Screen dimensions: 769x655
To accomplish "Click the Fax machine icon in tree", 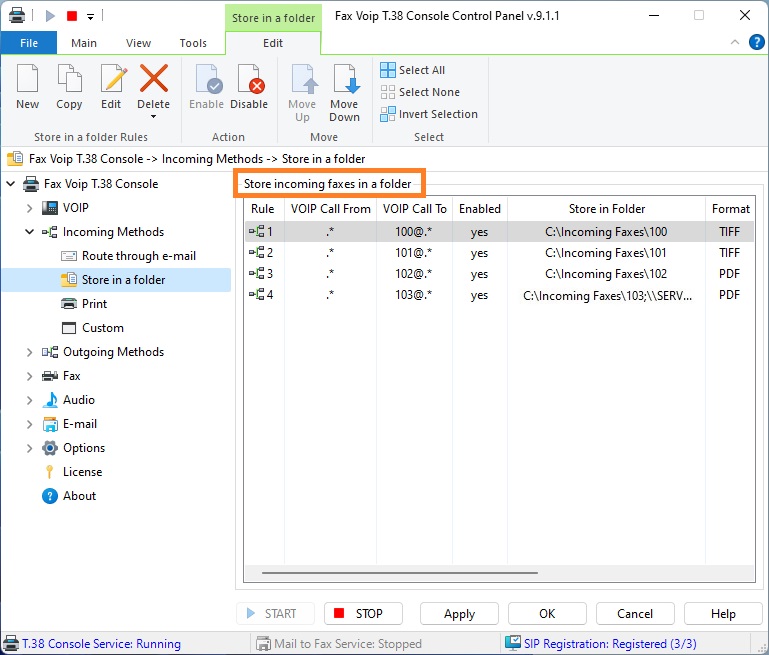I will (50, 376).
